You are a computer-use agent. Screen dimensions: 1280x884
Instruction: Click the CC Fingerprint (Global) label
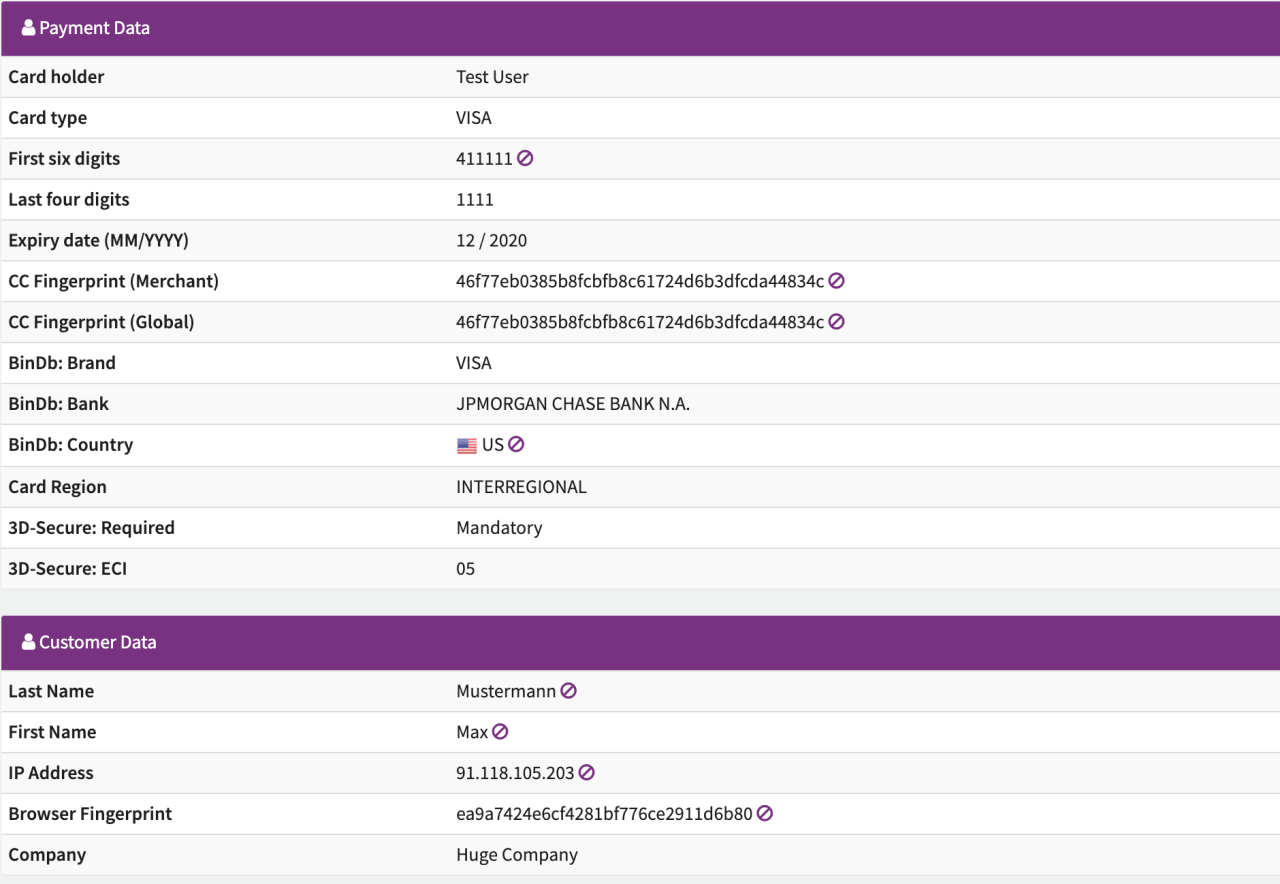point(101,323)
